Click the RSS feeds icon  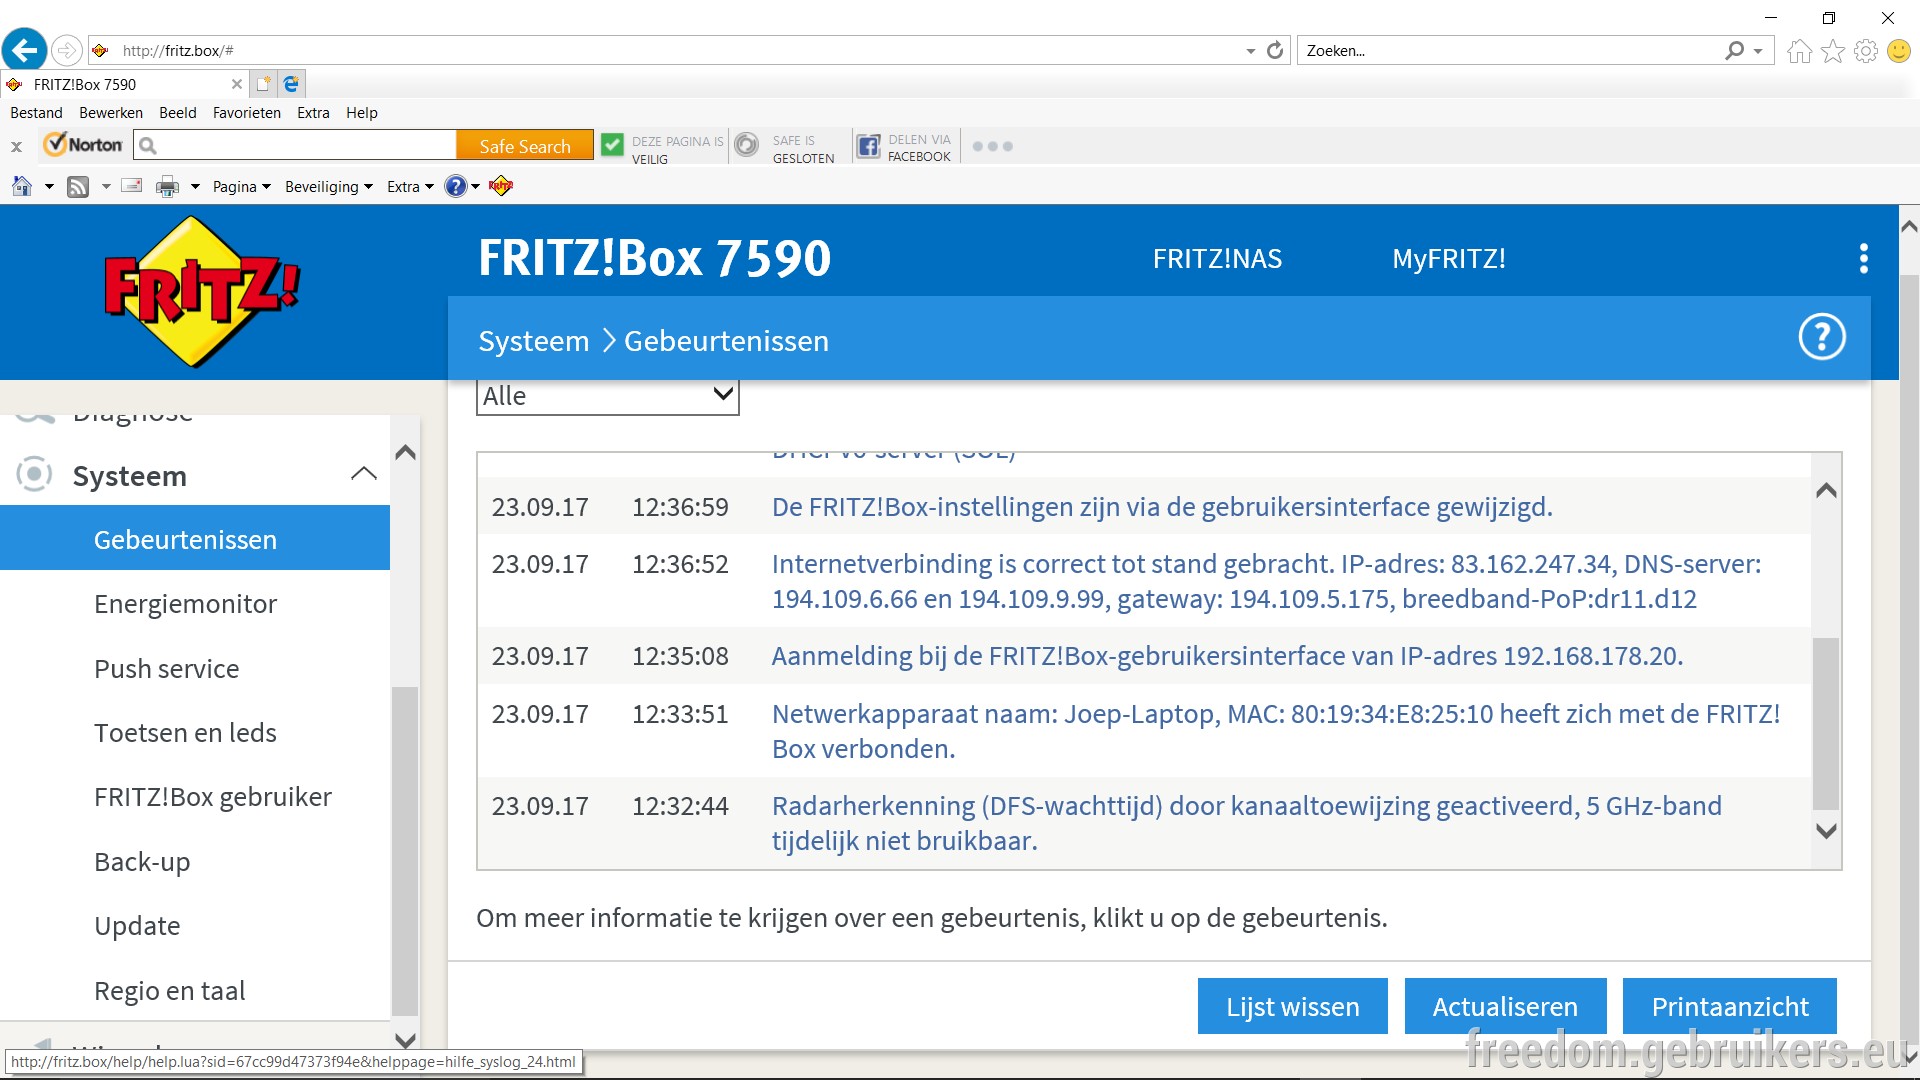tap(78, 186)
